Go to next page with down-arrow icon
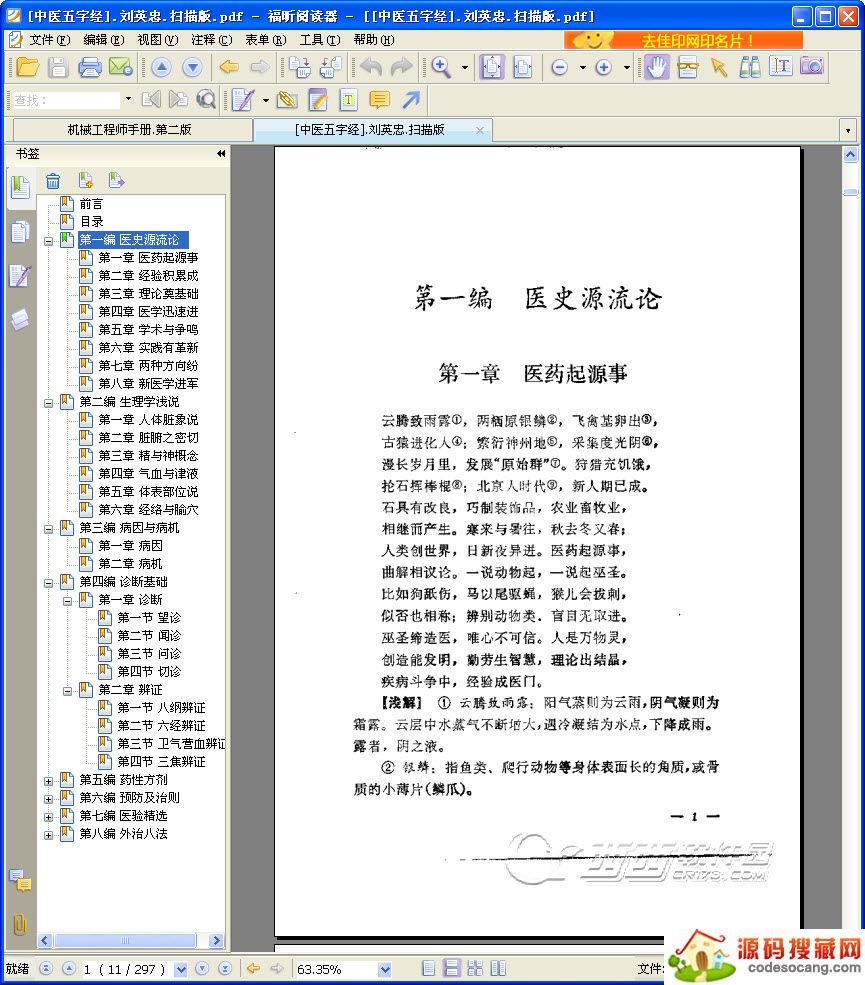Viewport: 865px width, 985px height. click(192, 67)
